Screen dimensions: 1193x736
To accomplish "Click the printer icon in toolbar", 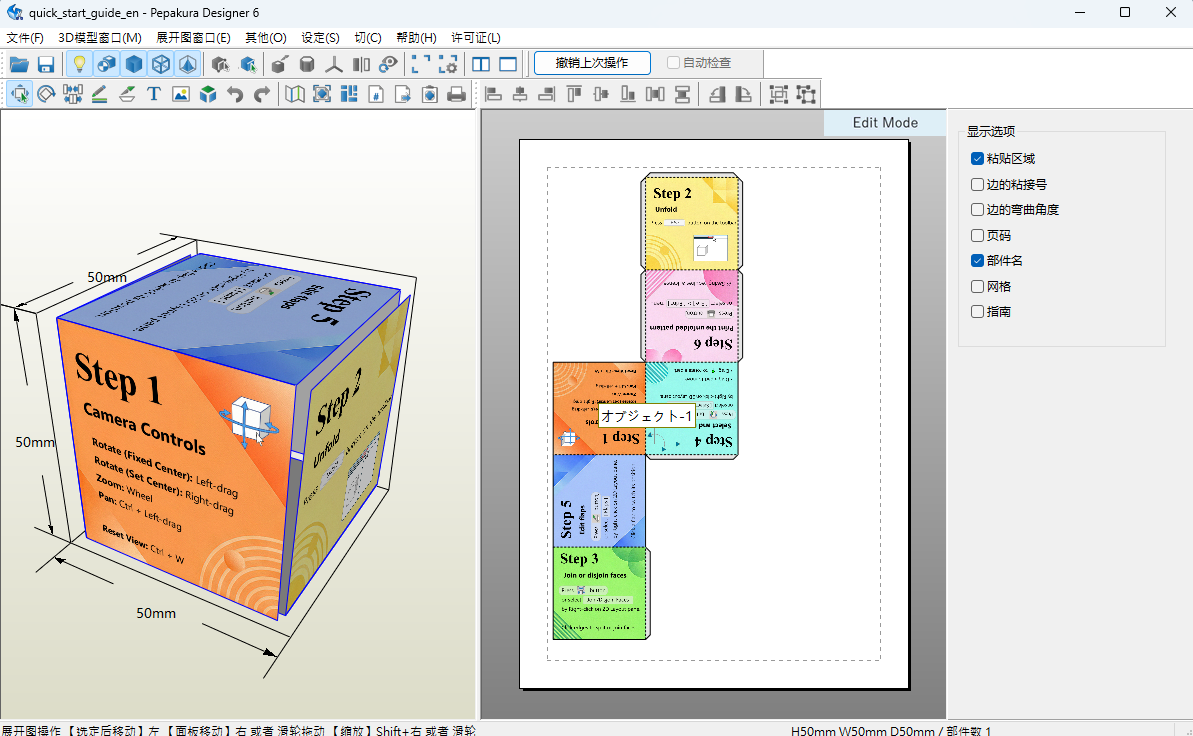I will [x=457, y=94].
